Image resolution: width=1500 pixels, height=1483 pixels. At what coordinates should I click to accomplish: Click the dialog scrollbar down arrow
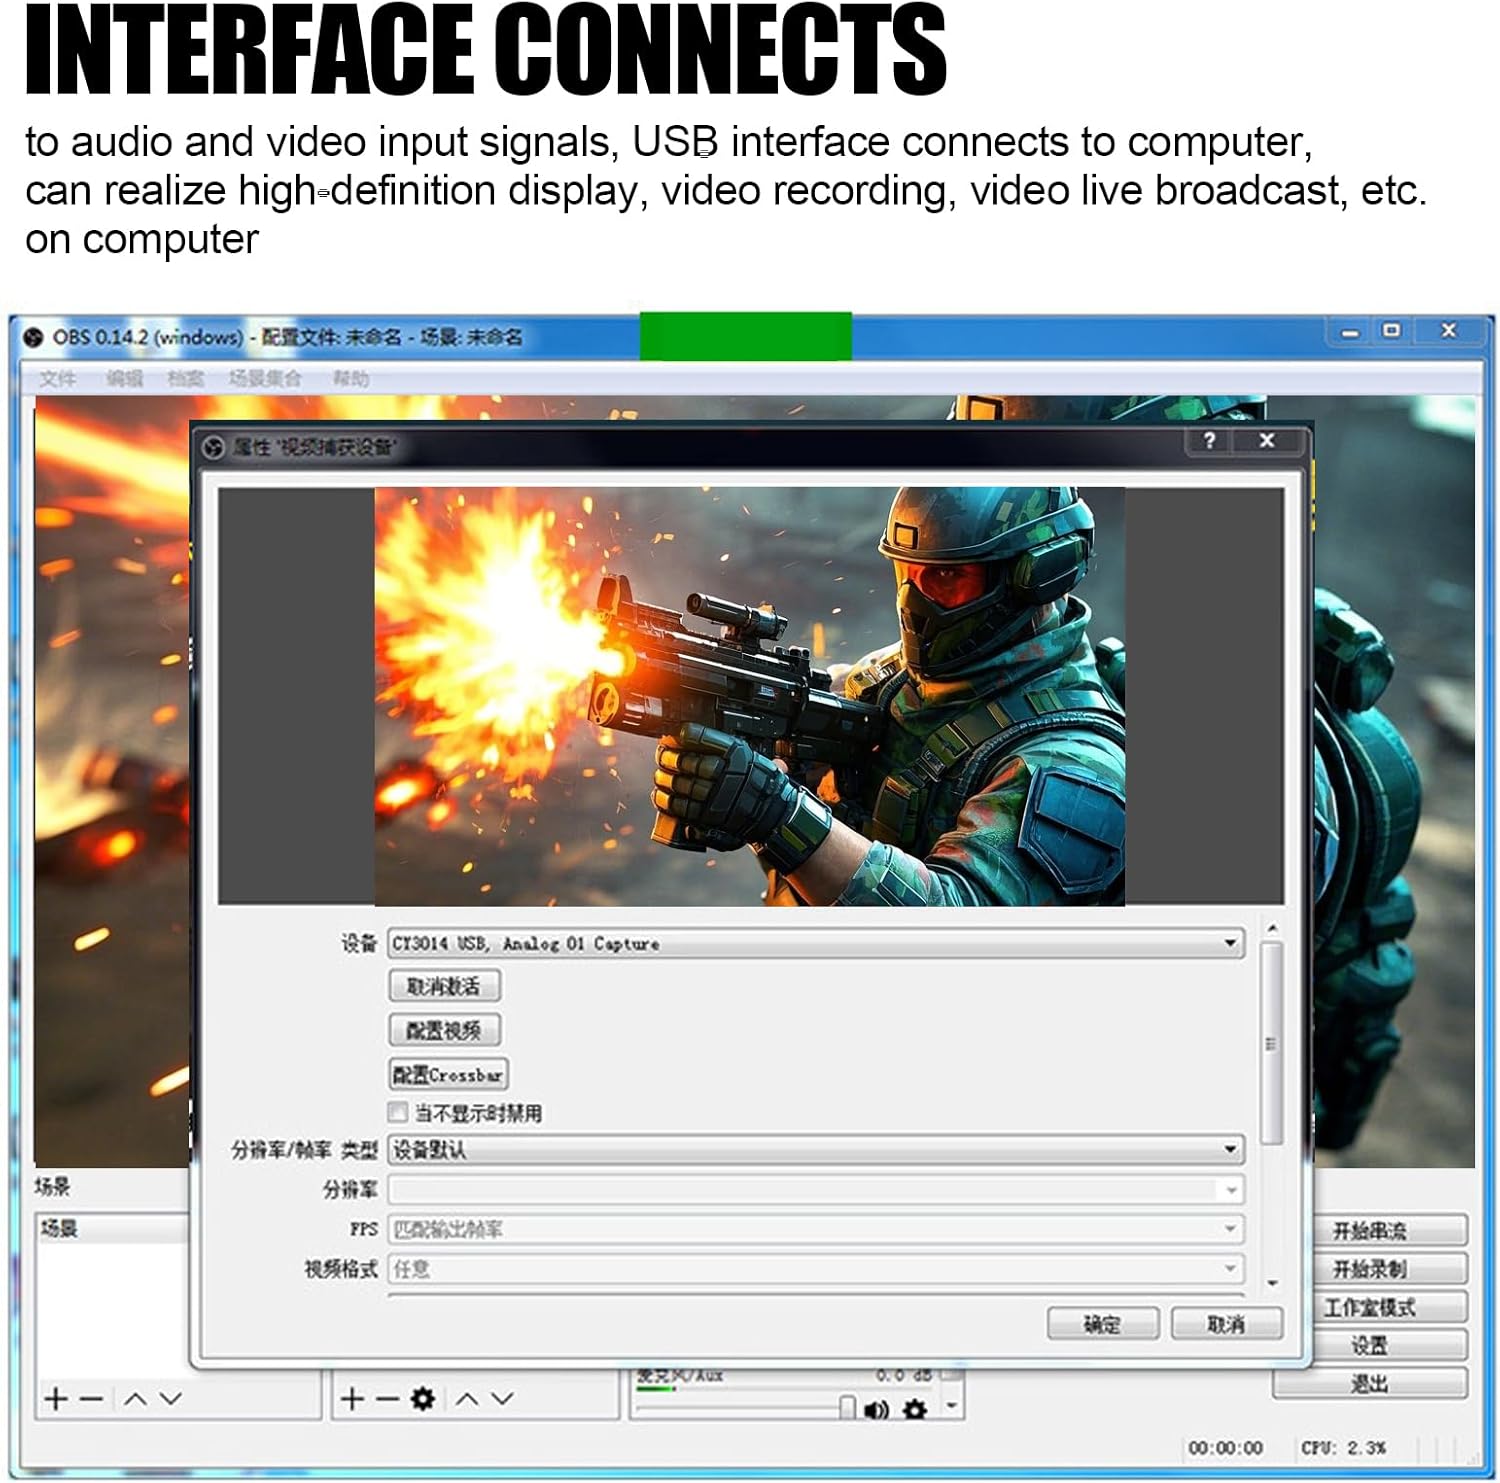[1272, 1283]
